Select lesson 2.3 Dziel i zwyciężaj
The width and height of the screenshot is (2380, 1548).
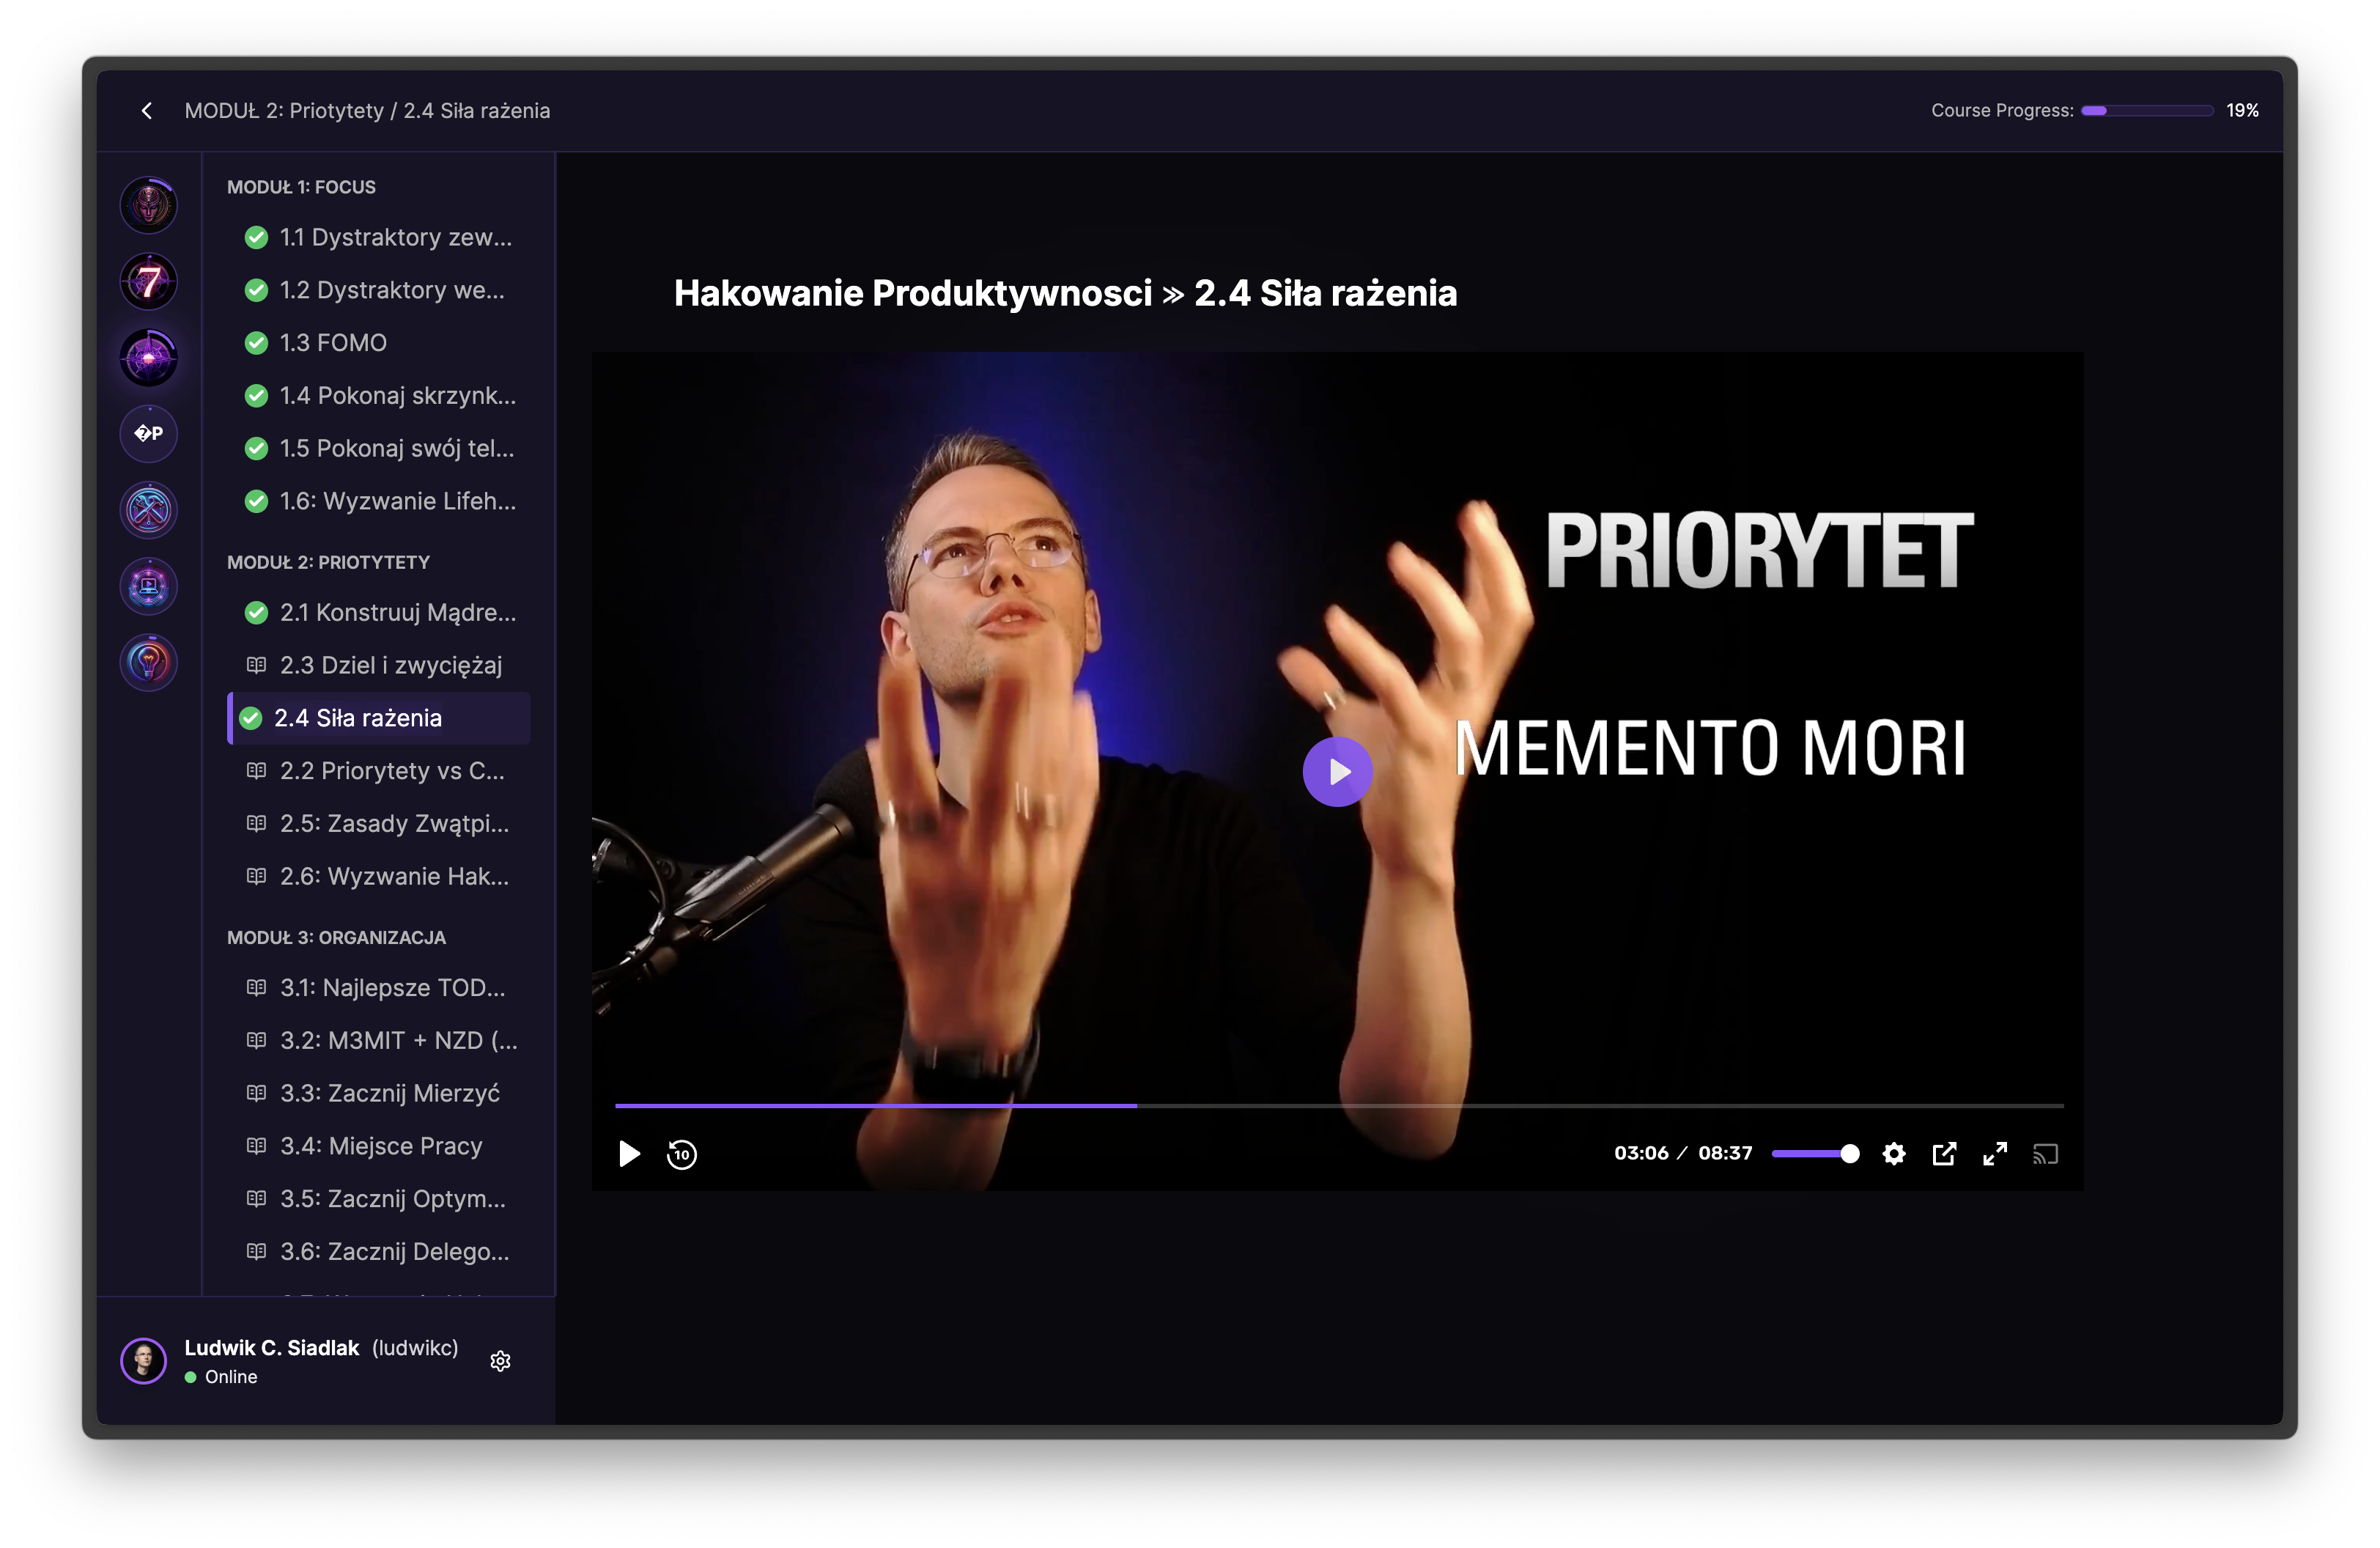(x=390, y=665)
